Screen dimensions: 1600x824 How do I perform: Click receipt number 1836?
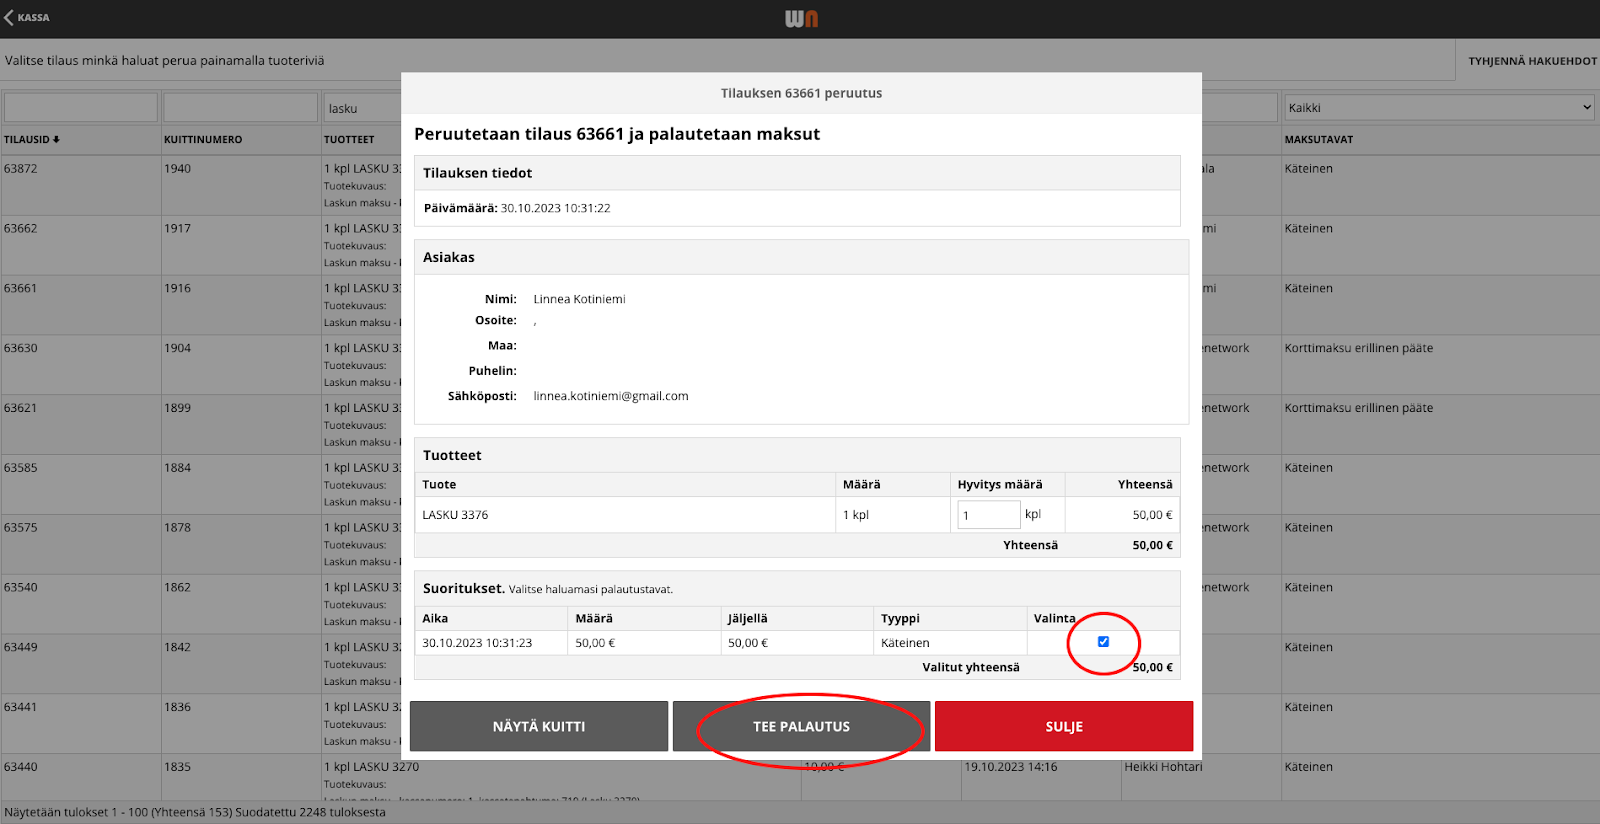[x=177, y=708]
